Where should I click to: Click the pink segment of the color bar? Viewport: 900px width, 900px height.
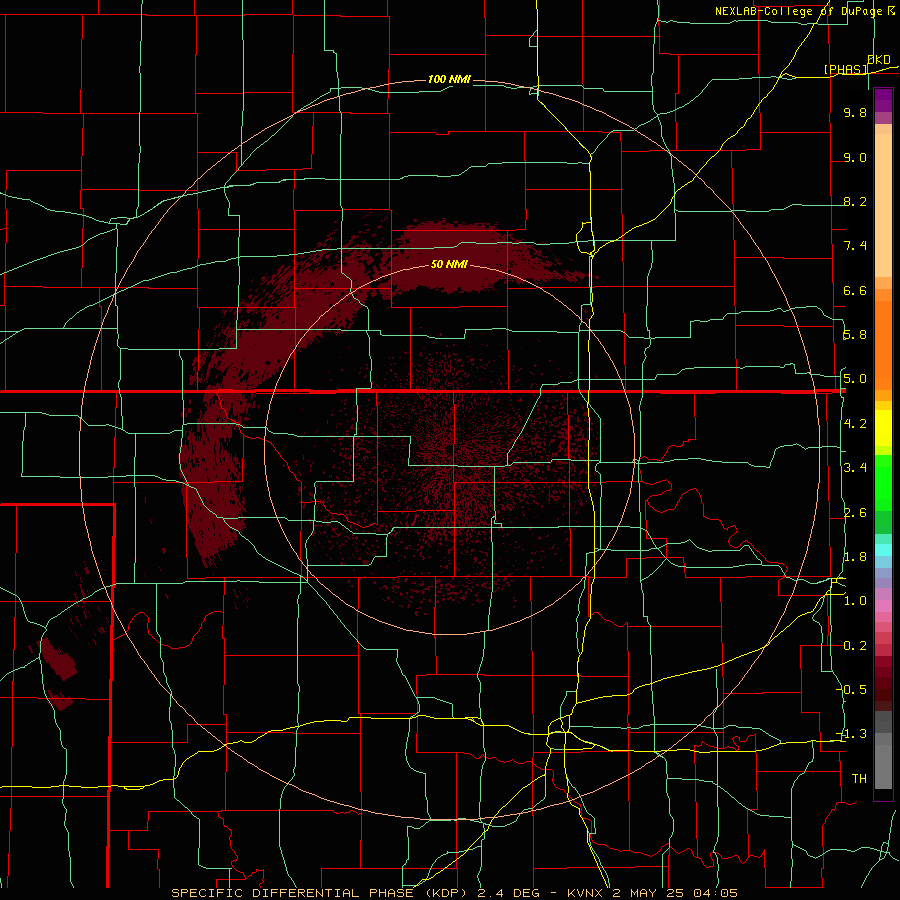tap(883, 606)
